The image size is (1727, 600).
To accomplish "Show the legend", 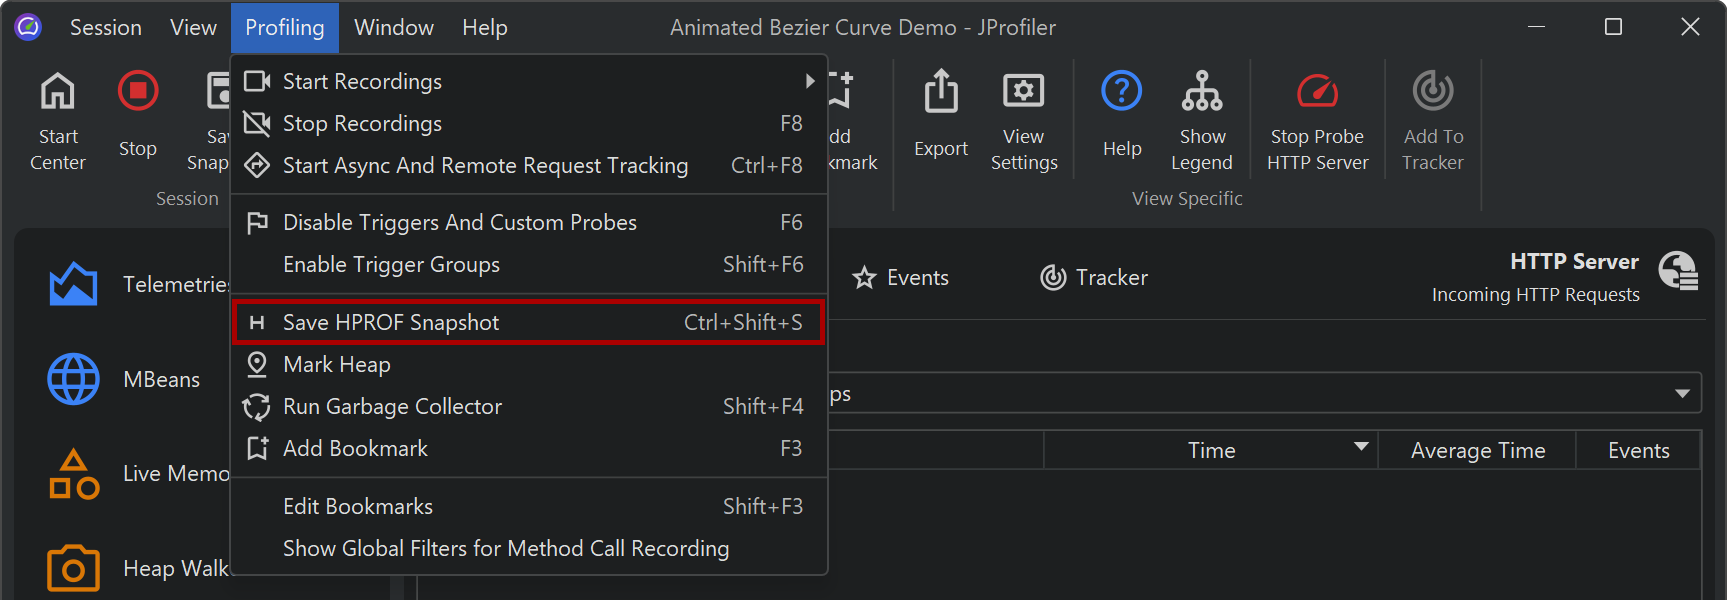I will coord(1202,92).
